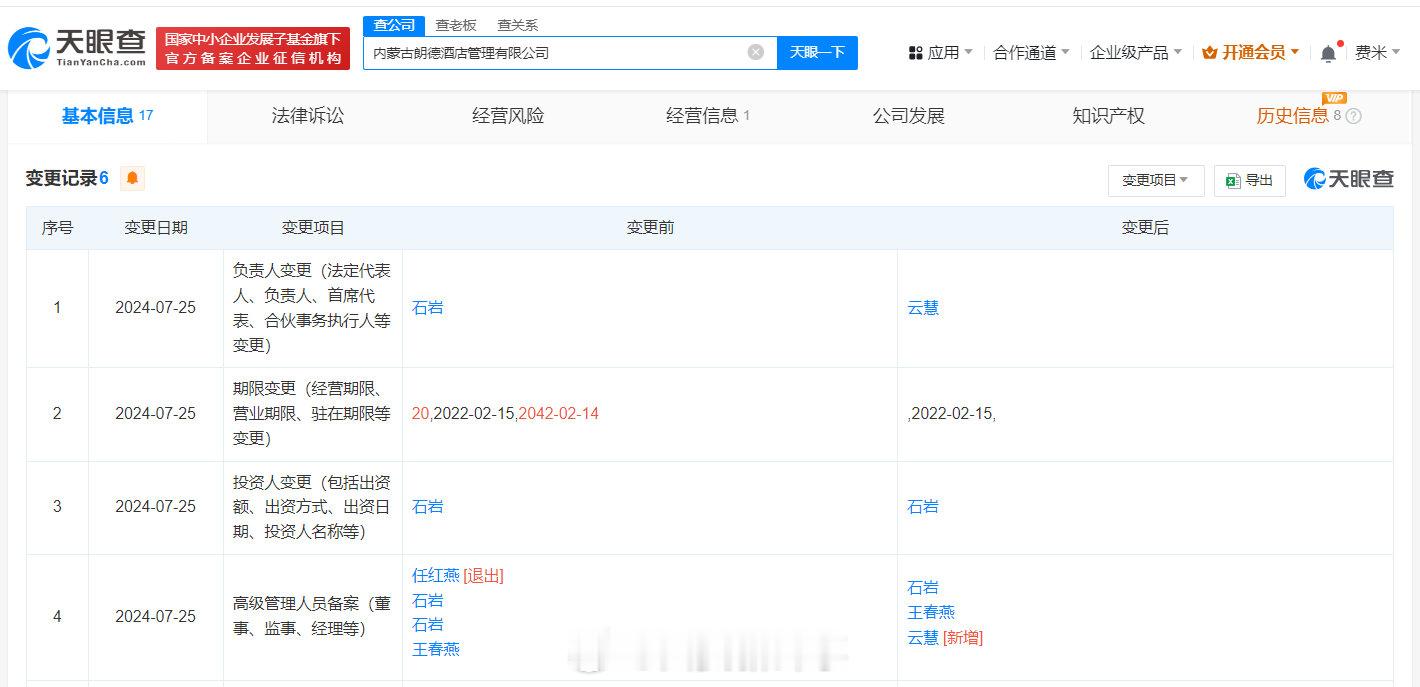Open 云慧 [新增] link in row 4
The width and height of the screenshot is (1420, 687).
click(x=945, y=638)
